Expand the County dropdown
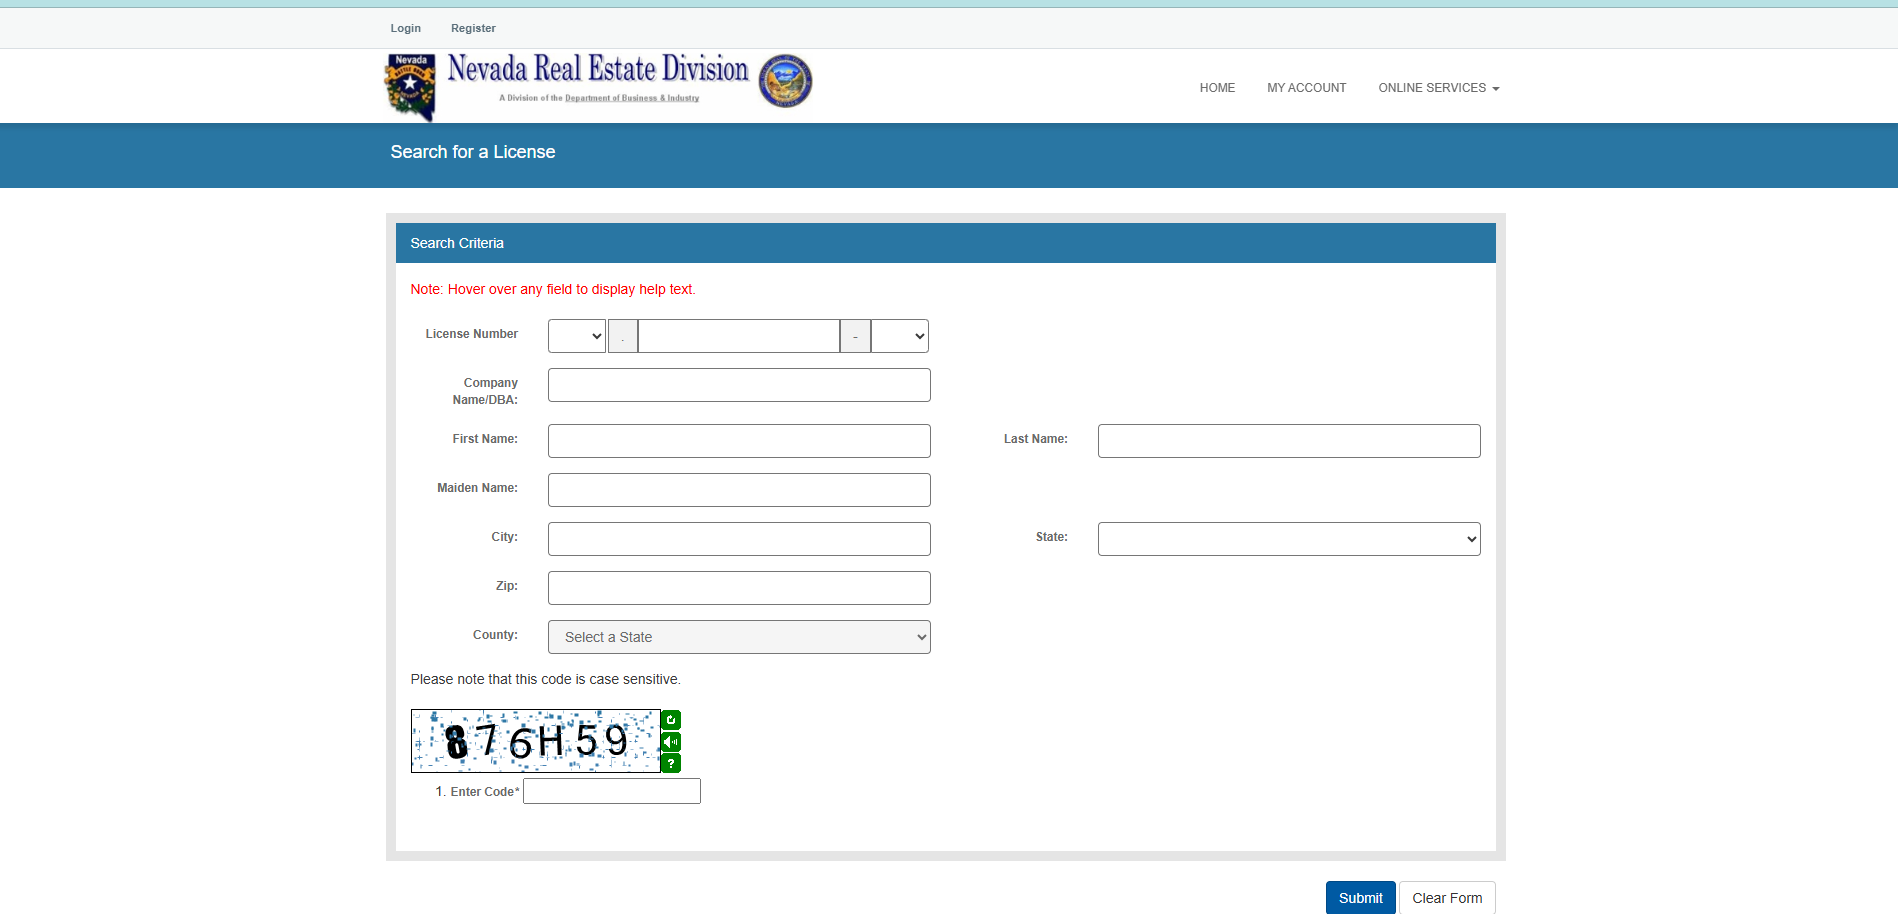Viewport: 1898px width, 914px height. pyautogui.click(x=739, y=637)
